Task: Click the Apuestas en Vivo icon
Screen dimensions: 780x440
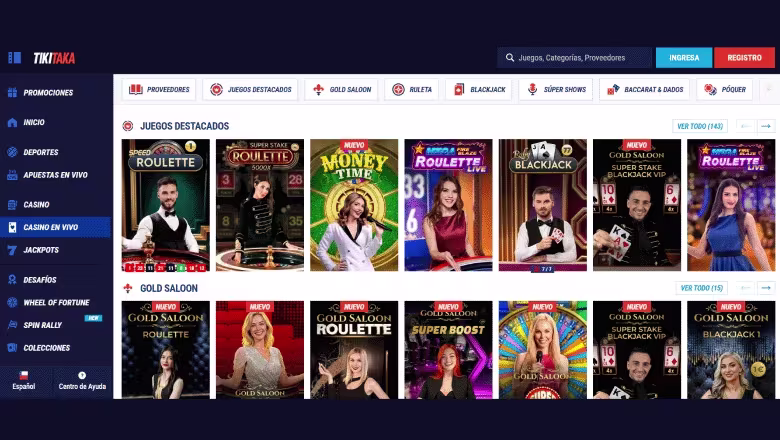Action: [12, 175]
